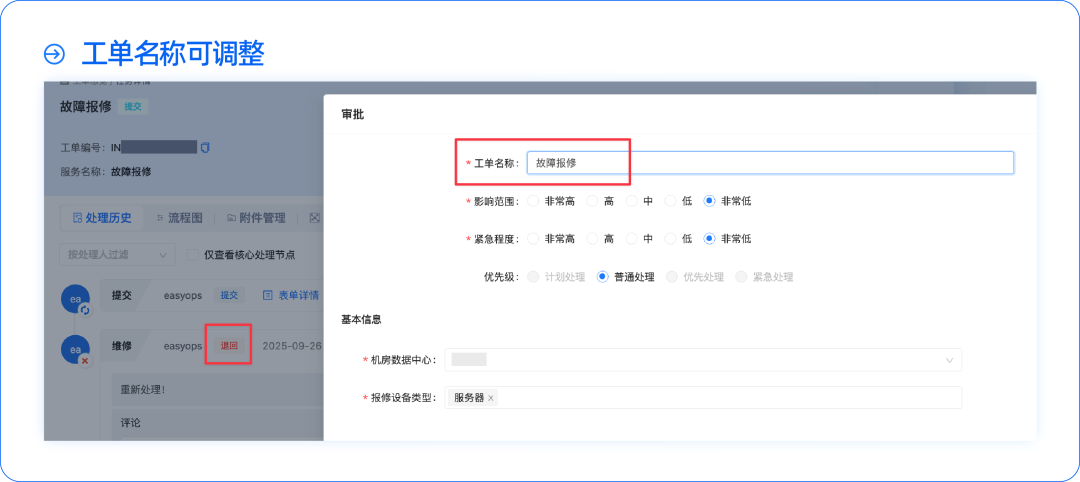Select 普通处理 priority radio
1080x482 pixels.
(603, 277)
